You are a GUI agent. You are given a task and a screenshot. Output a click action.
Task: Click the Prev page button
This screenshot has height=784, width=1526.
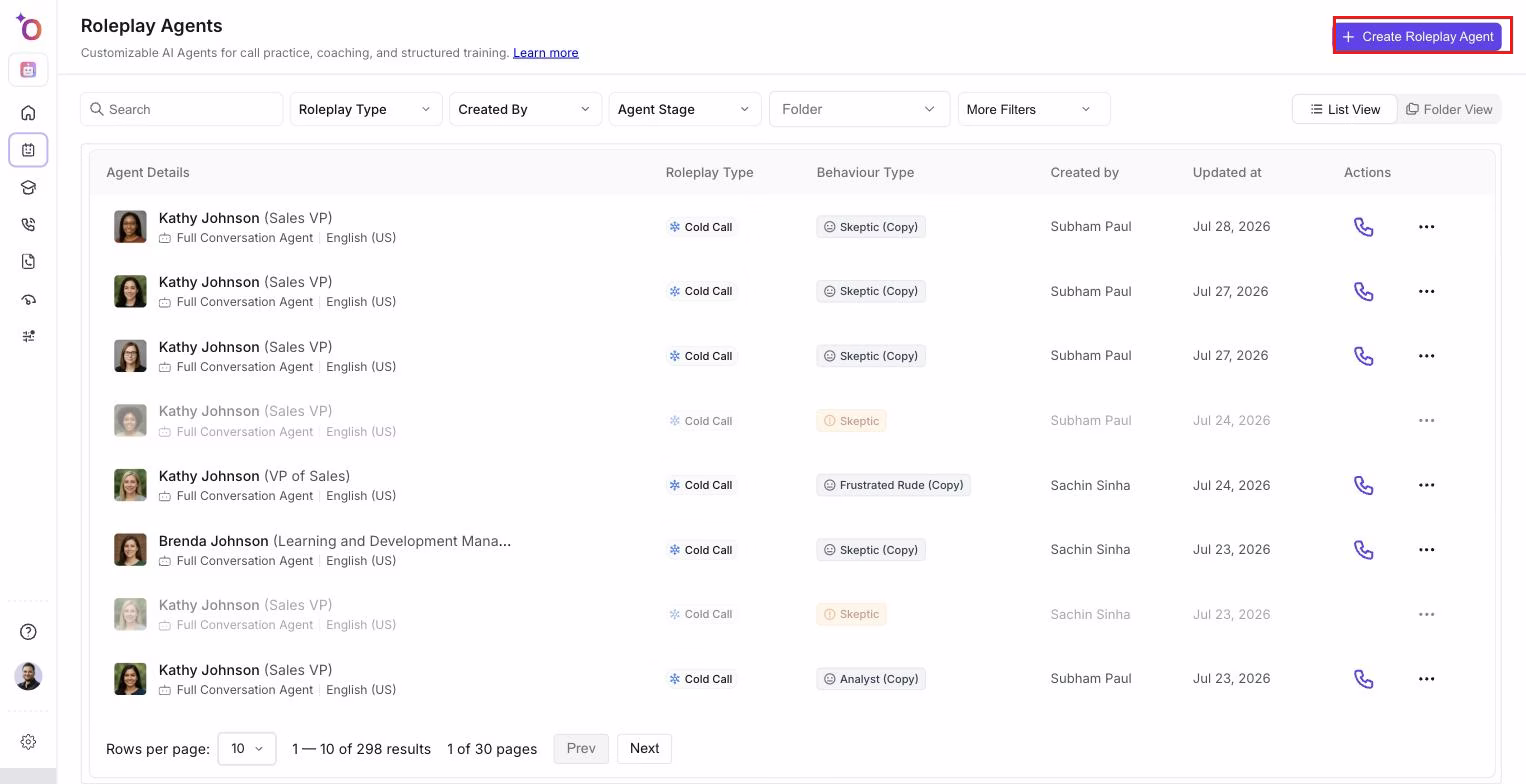(581, 749)
